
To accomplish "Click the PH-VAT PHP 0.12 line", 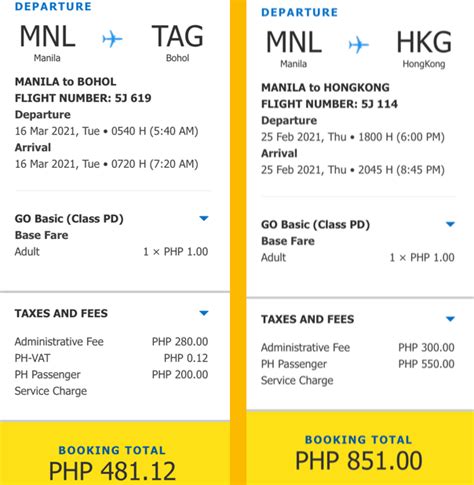I will [x=111, y=358].
